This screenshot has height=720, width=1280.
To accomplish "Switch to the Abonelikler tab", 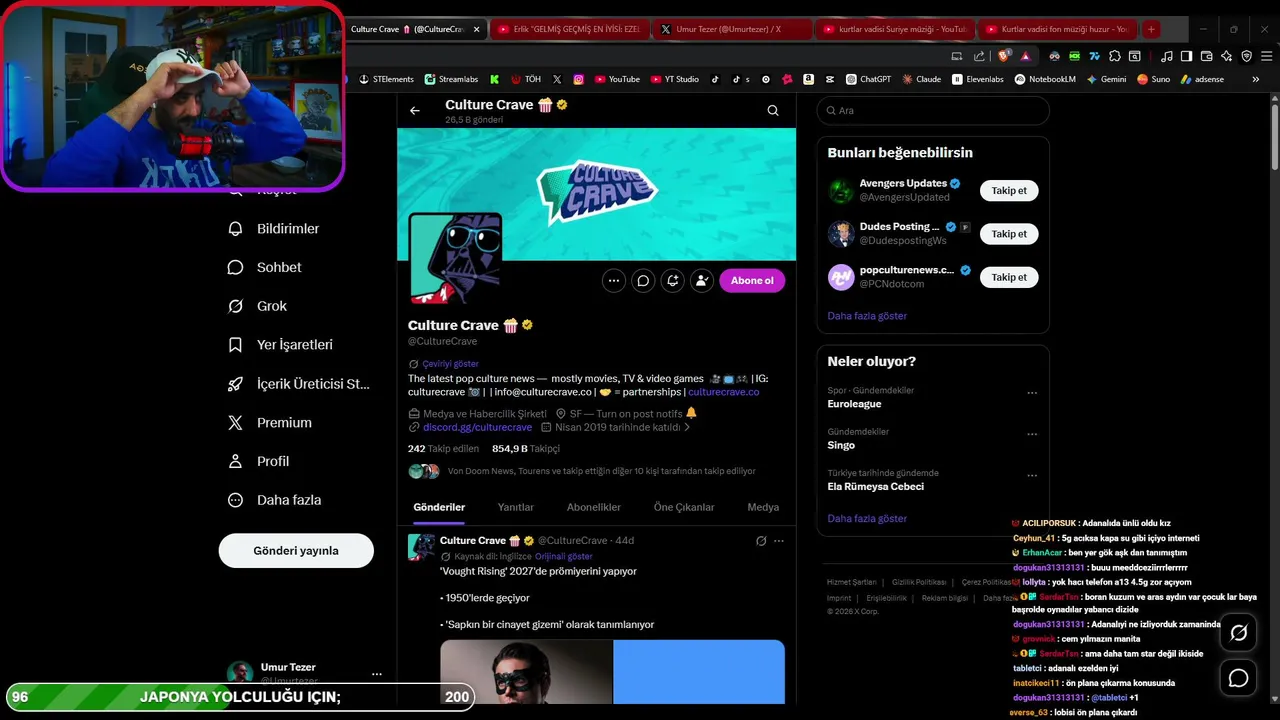I will (594, 507).
